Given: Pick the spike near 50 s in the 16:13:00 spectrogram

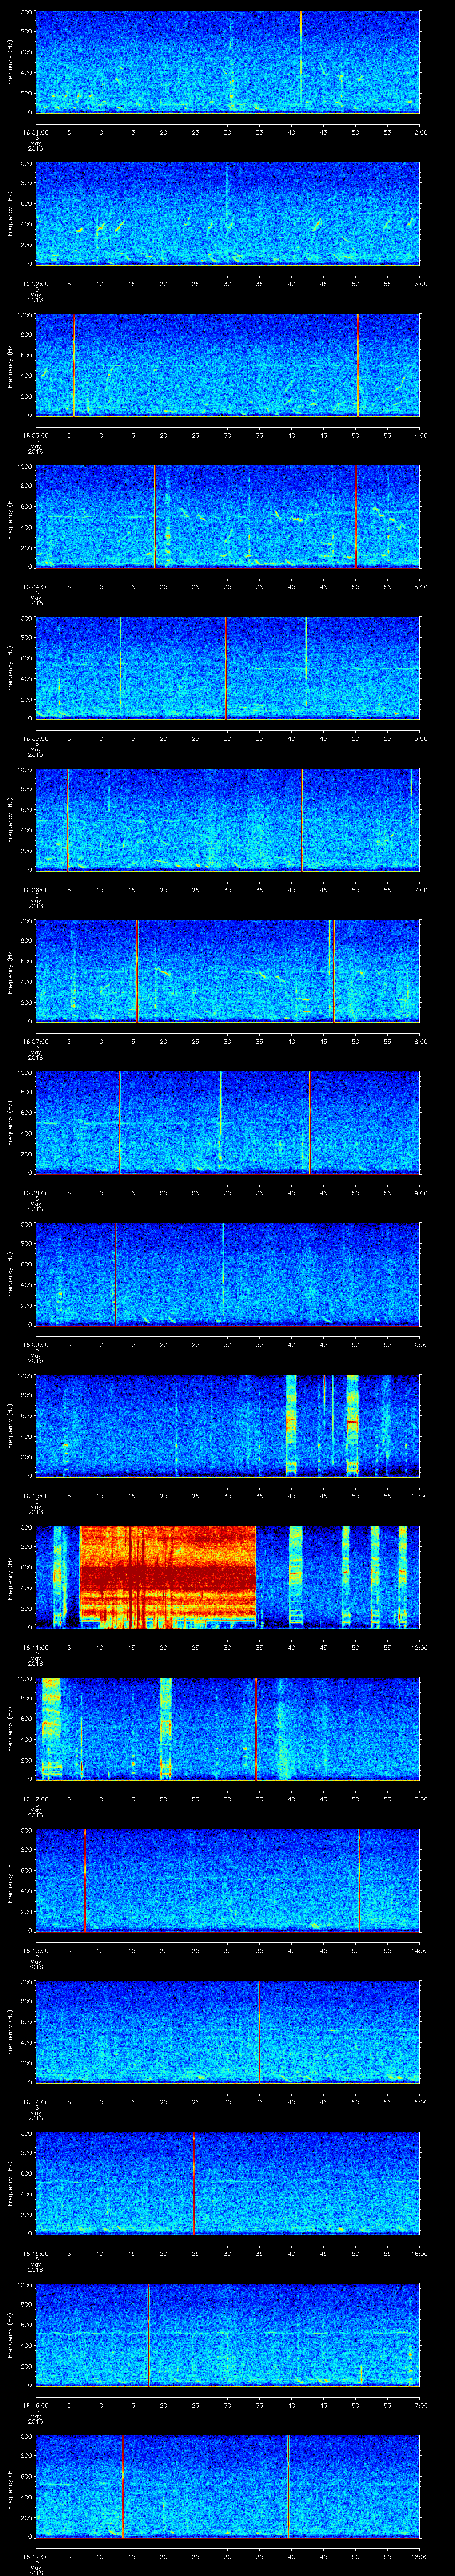Looking at the screenshot, I should point(359,1880).
